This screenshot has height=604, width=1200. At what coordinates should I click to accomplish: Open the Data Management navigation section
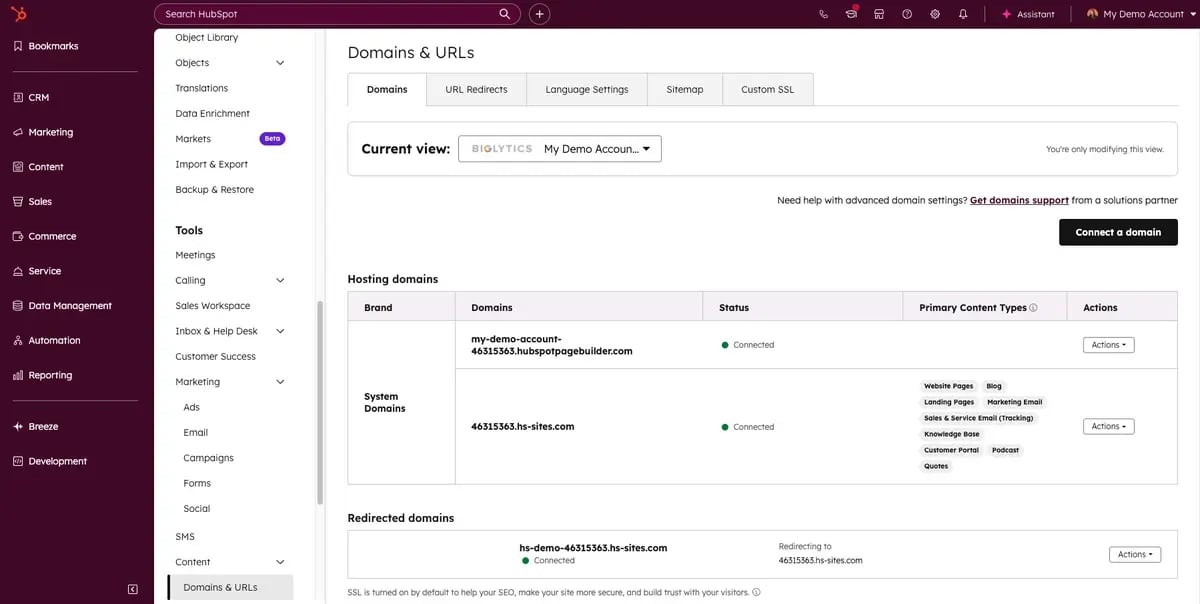pyautogui.click(x=62, y=306)
